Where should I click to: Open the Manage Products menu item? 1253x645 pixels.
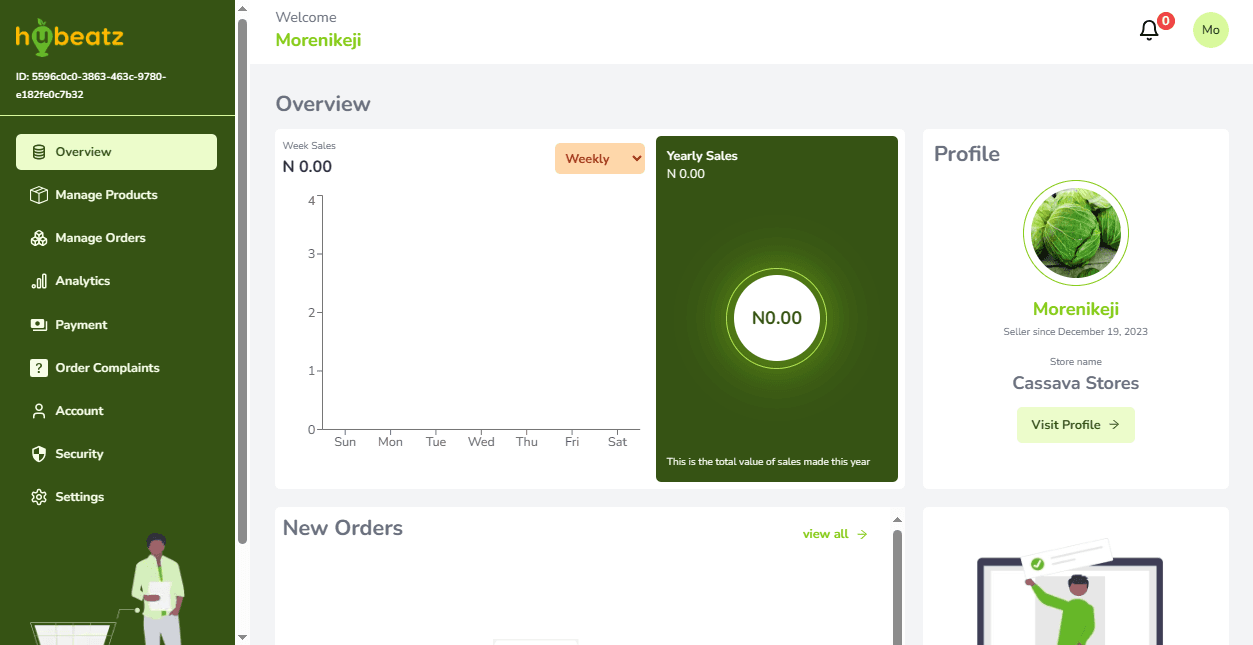106,195
